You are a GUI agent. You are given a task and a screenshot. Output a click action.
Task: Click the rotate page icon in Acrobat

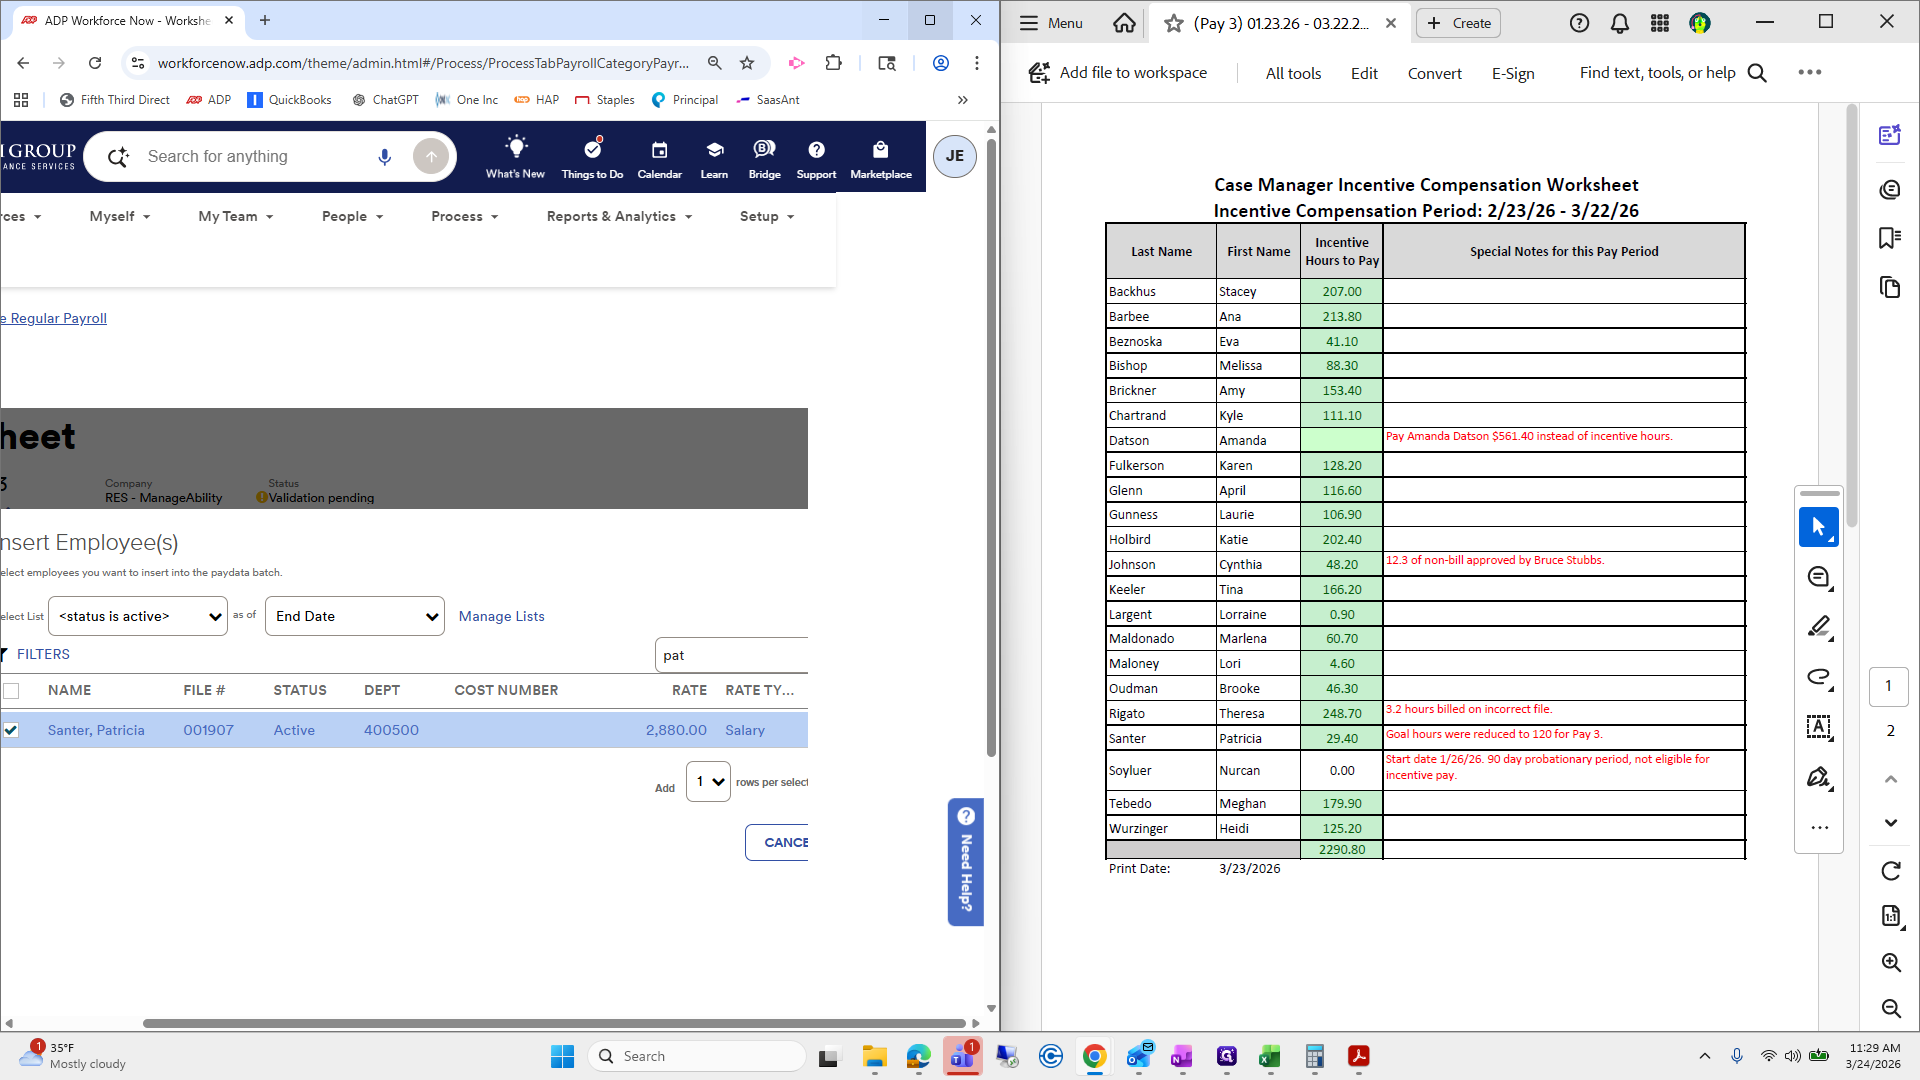1890,871
